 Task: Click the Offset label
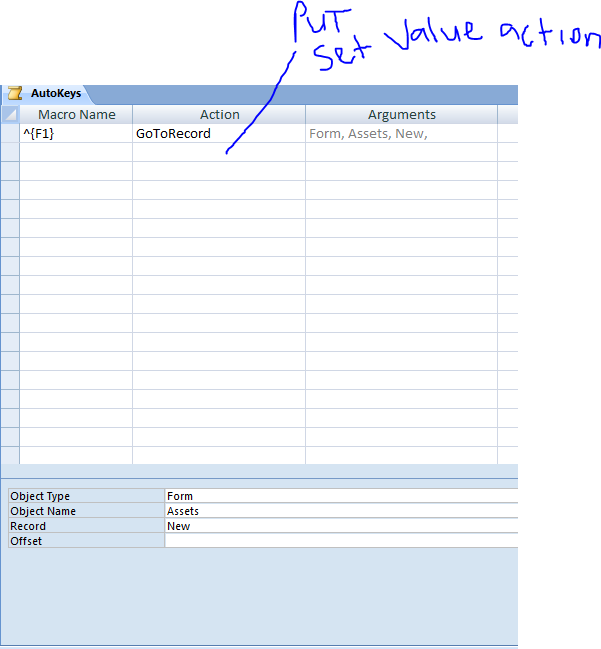(x=87, y=541)
